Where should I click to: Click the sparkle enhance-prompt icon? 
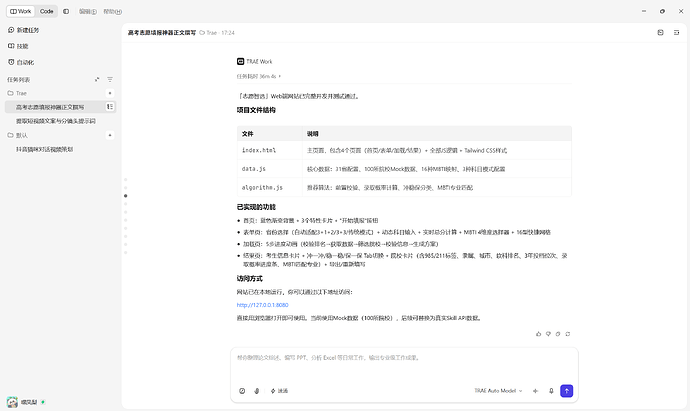[x=536, y=391]
